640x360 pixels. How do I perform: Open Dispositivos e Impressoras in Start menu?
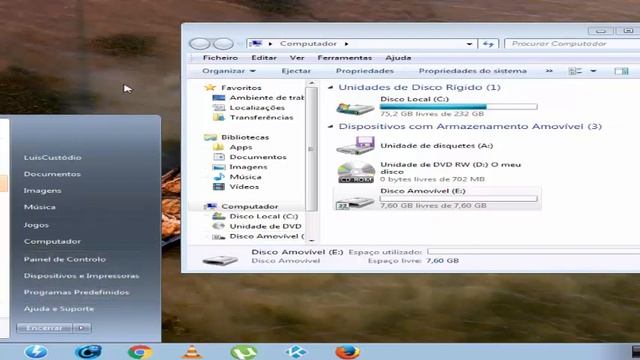81,276
